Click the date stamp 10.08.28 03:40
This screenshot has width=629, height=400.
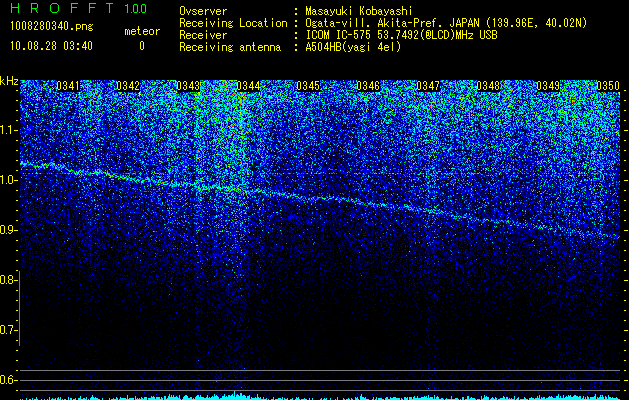tap(51, 46)
